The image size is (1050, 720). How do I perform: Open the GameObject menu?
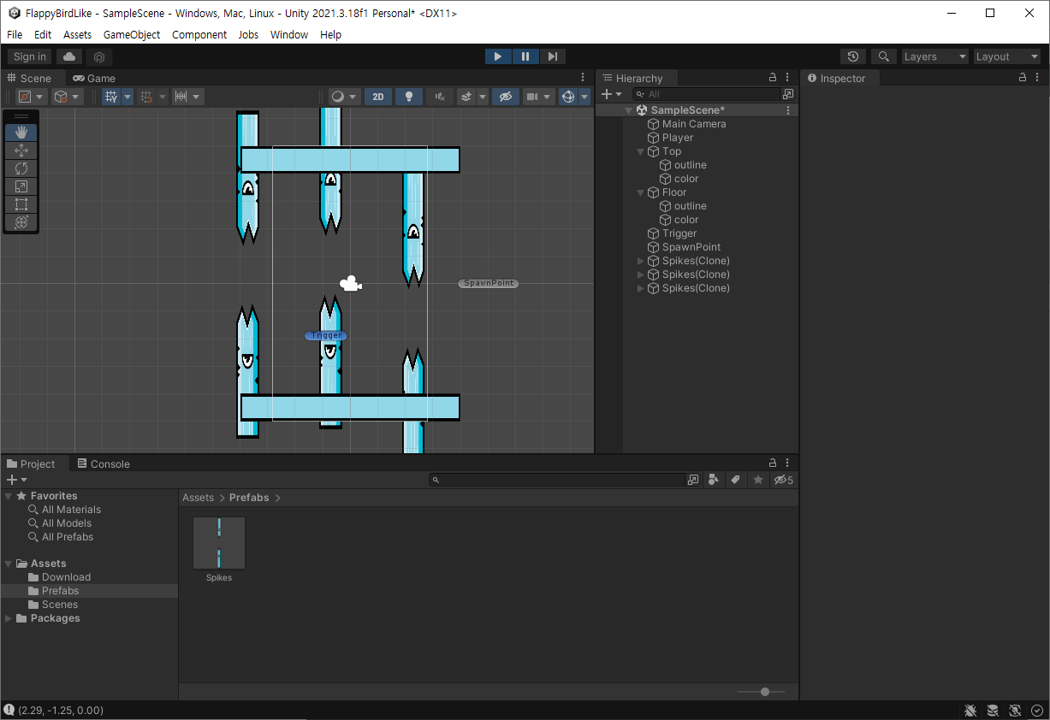click(131, 34)
